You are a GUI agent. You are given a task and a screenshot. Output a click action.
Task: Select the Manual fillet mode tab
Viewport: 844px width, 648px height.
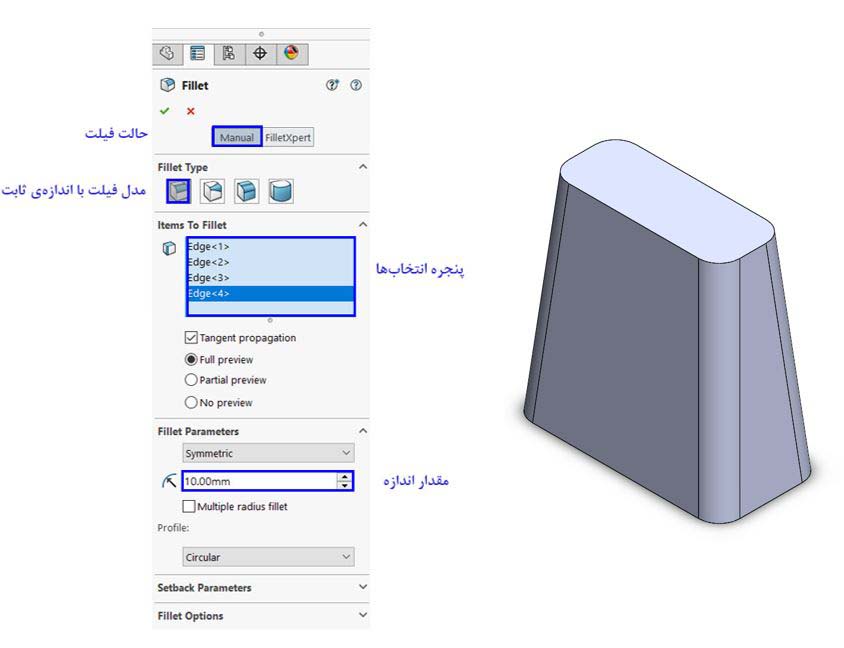coord(237,137)
